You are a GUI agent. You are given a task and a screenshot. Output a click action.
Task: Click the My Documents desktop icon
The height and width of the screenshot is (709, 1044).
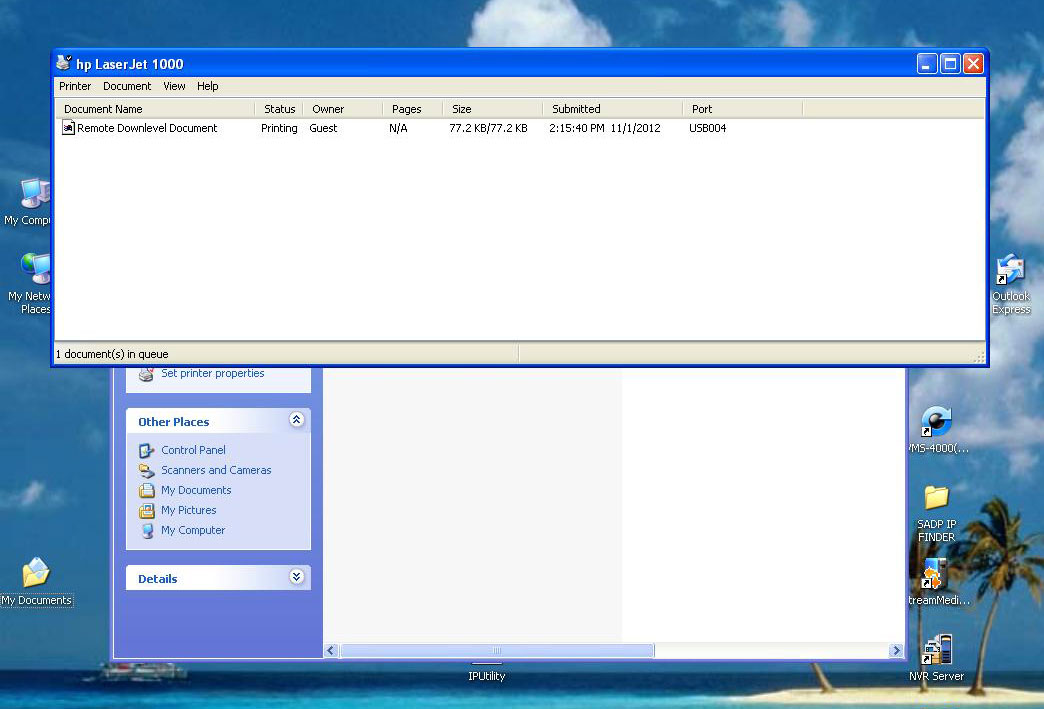pos(36,574)
